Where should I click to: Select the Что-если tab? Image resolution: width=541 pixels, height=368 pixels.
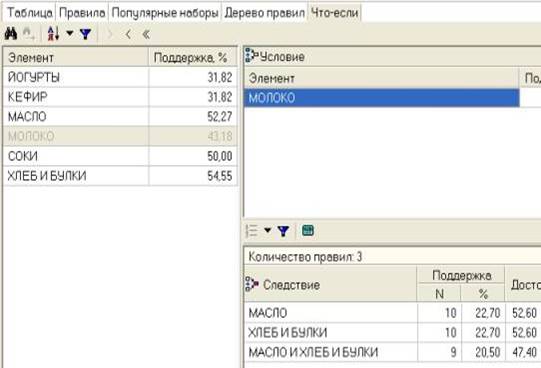pos(334,13)
